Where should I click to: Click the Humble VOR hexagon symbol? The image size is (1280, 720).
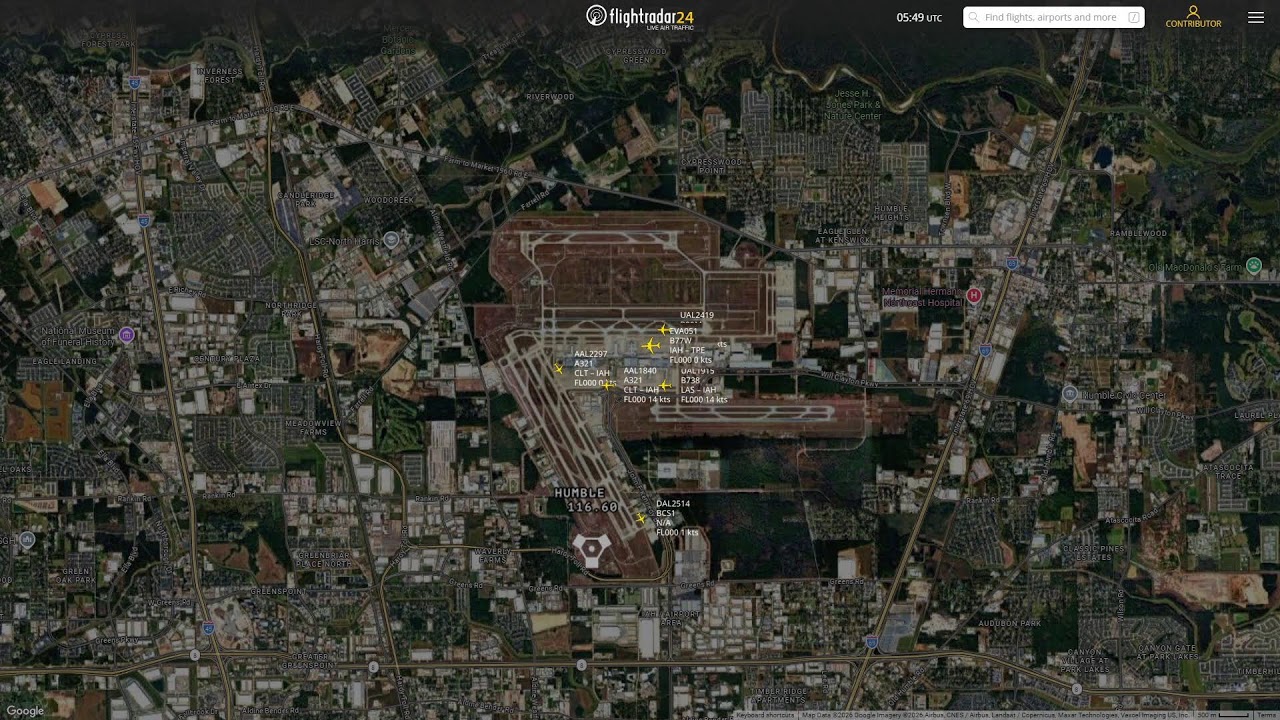coord(591,550)
